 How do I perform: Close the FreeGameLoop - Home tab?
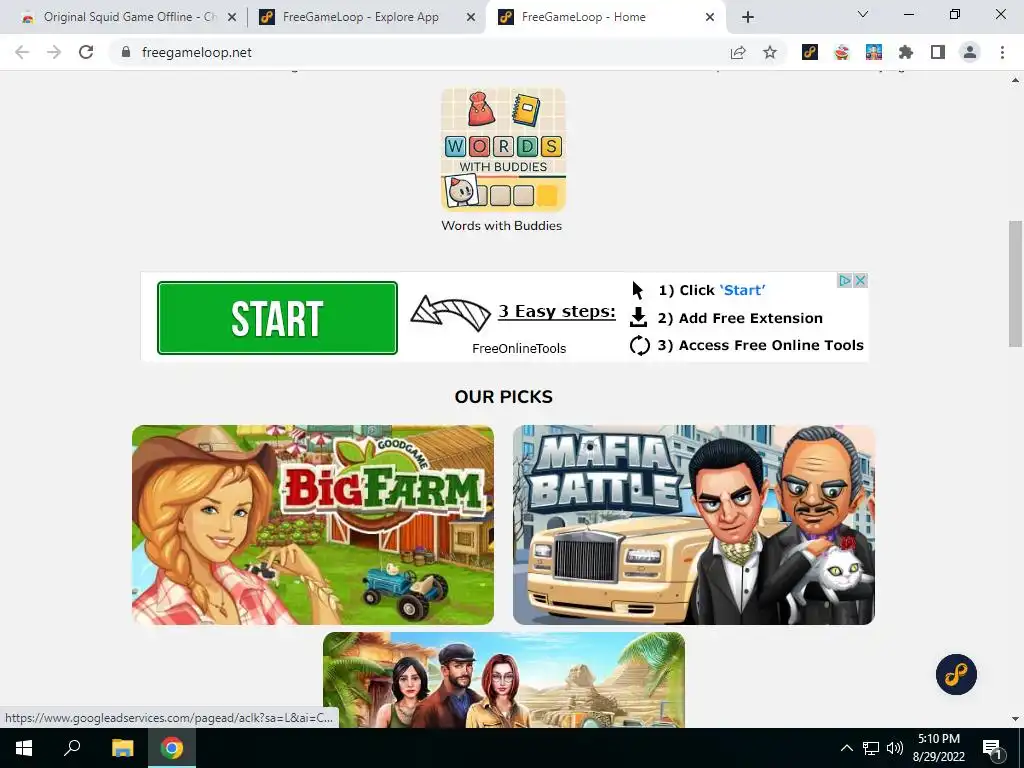tap(710, 18)
